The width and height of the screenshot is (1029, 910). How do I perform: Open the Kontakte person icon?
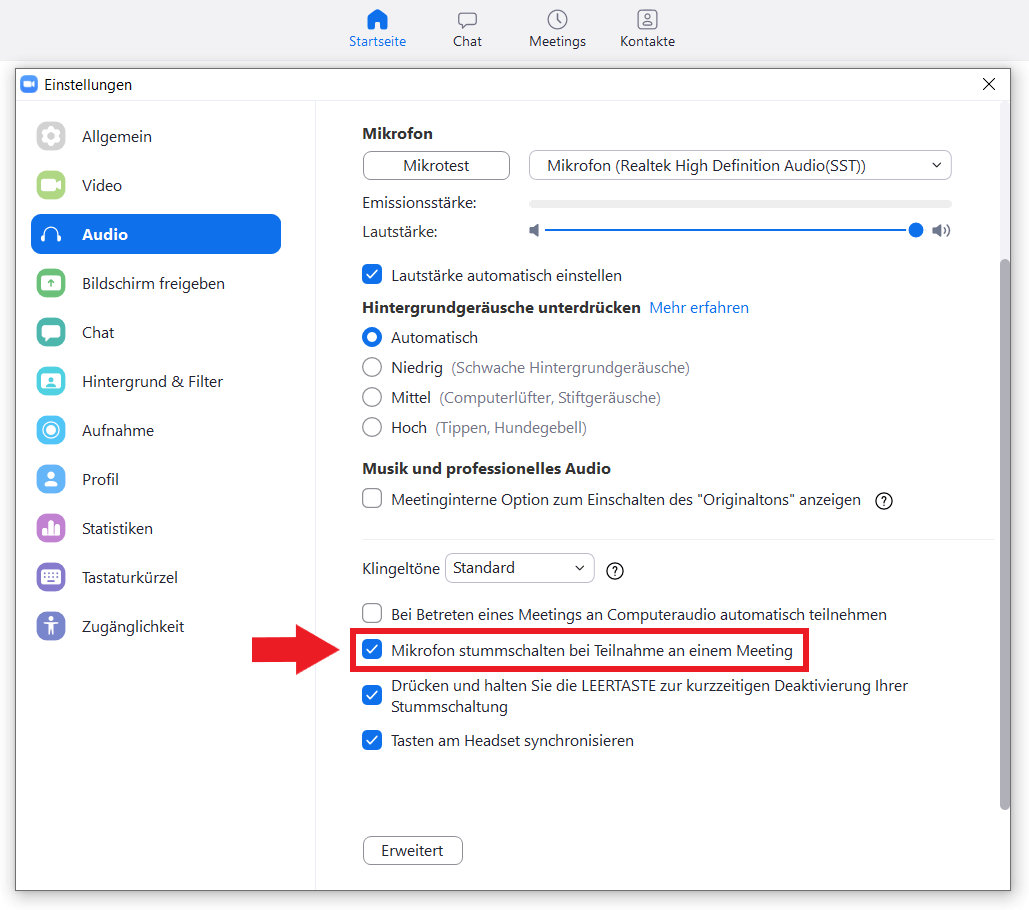click(x=647, y=20)
